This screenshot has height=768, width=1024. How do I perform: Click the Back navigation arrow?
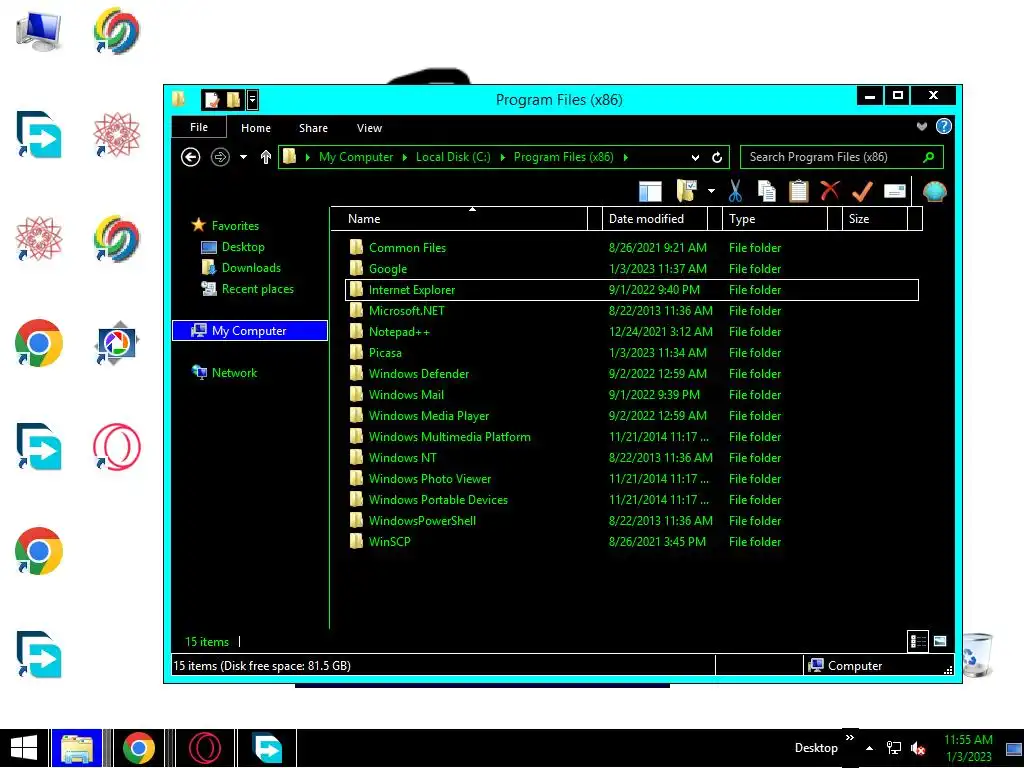click(x=190, y=157)
